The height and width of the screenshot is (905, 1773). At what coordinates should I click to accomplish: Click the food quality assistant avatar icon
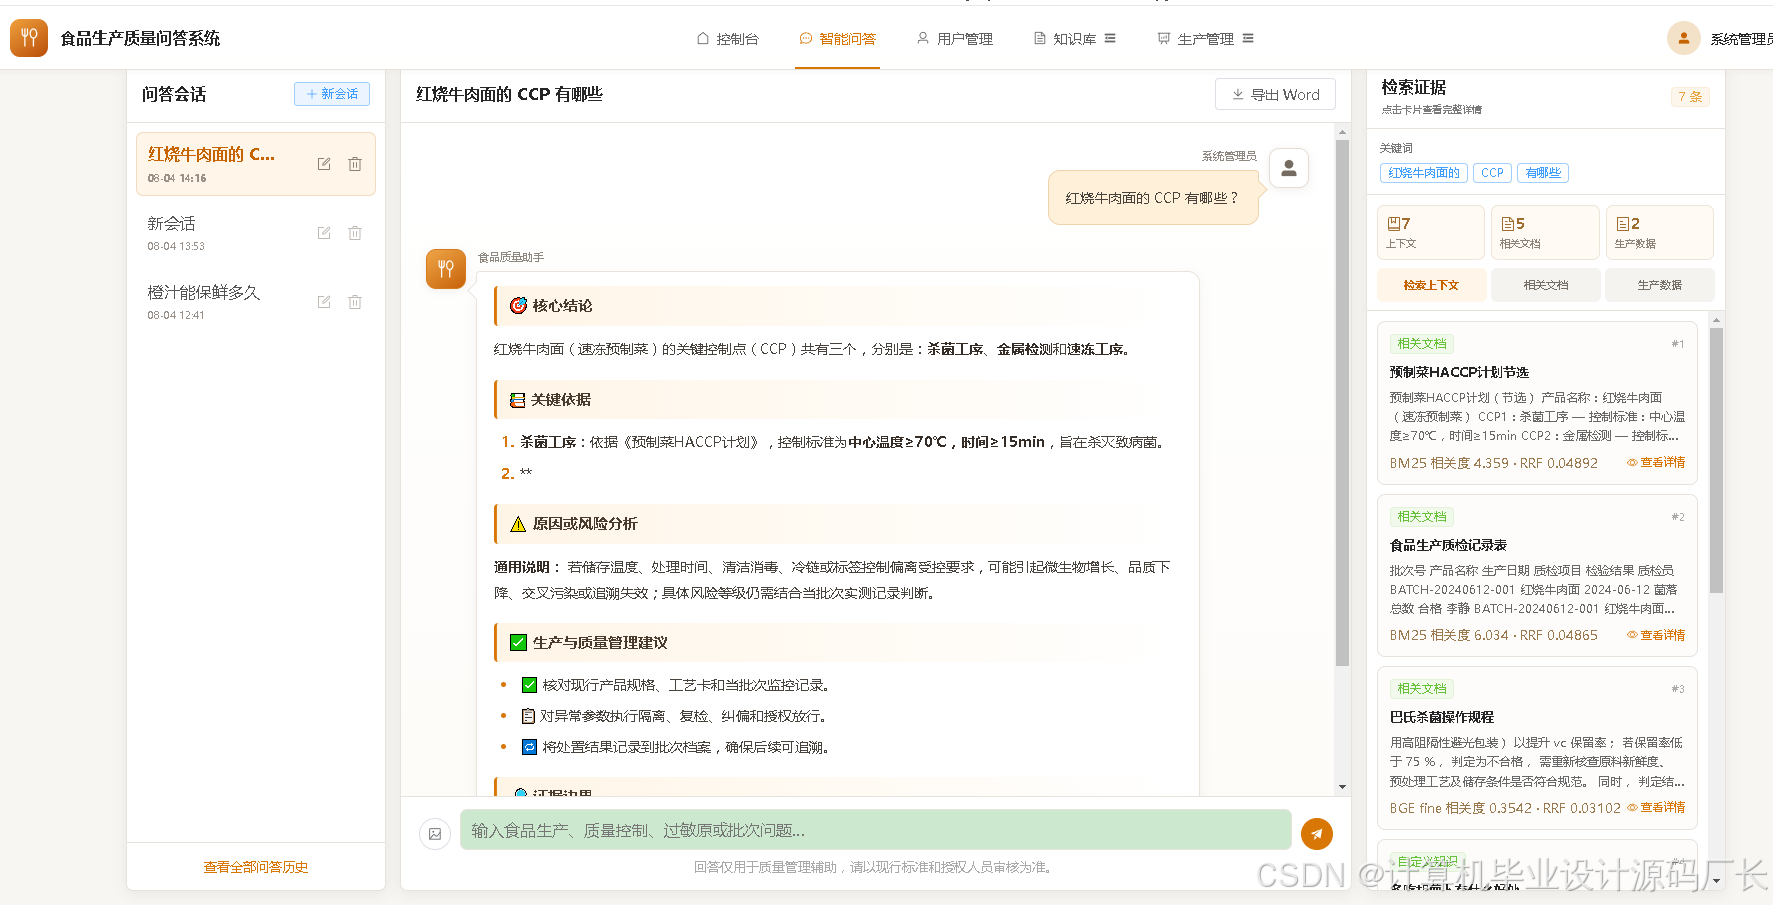(x=446, y=269)
